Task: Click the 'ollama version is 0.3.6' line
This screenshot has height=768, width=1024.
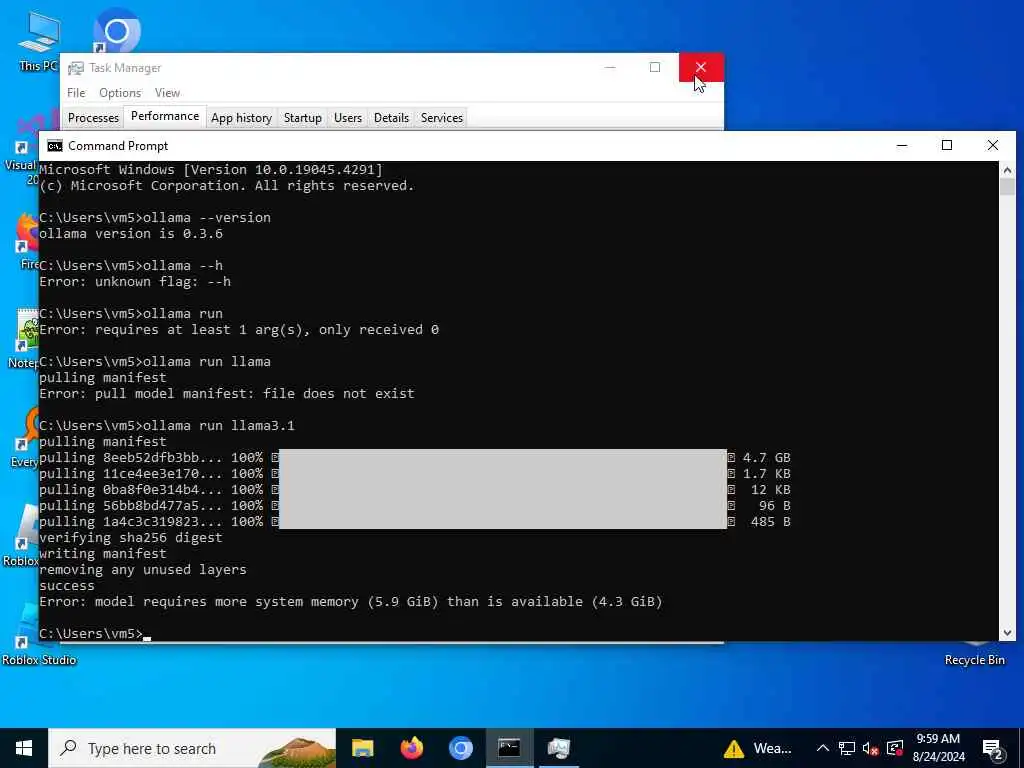Action: [x=131, y=234]
